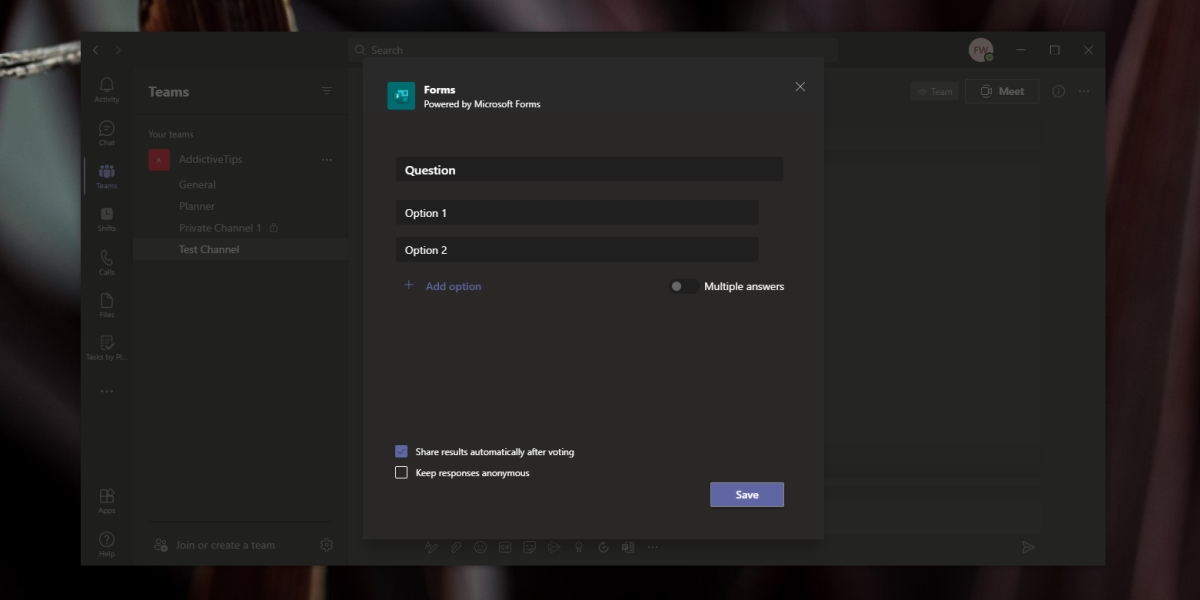Open the General channel
The height and width of the screenshot is (600, 1200).
tap(197, 184)
